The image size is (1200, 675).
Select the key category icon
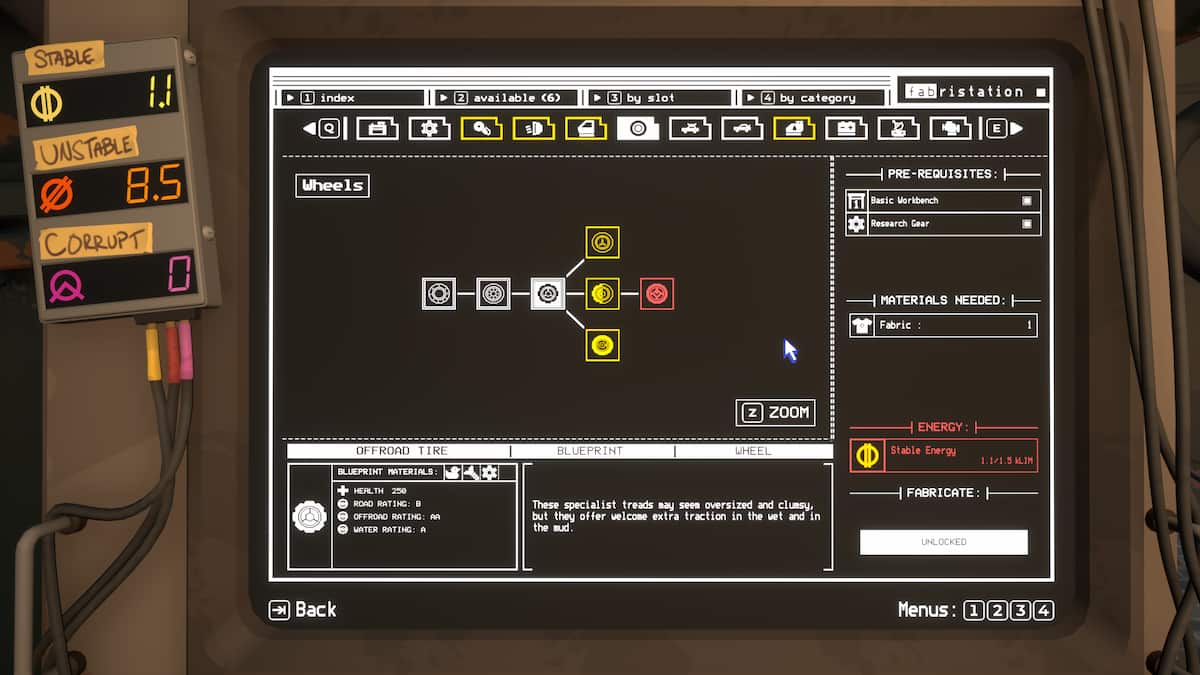[481, 128]
